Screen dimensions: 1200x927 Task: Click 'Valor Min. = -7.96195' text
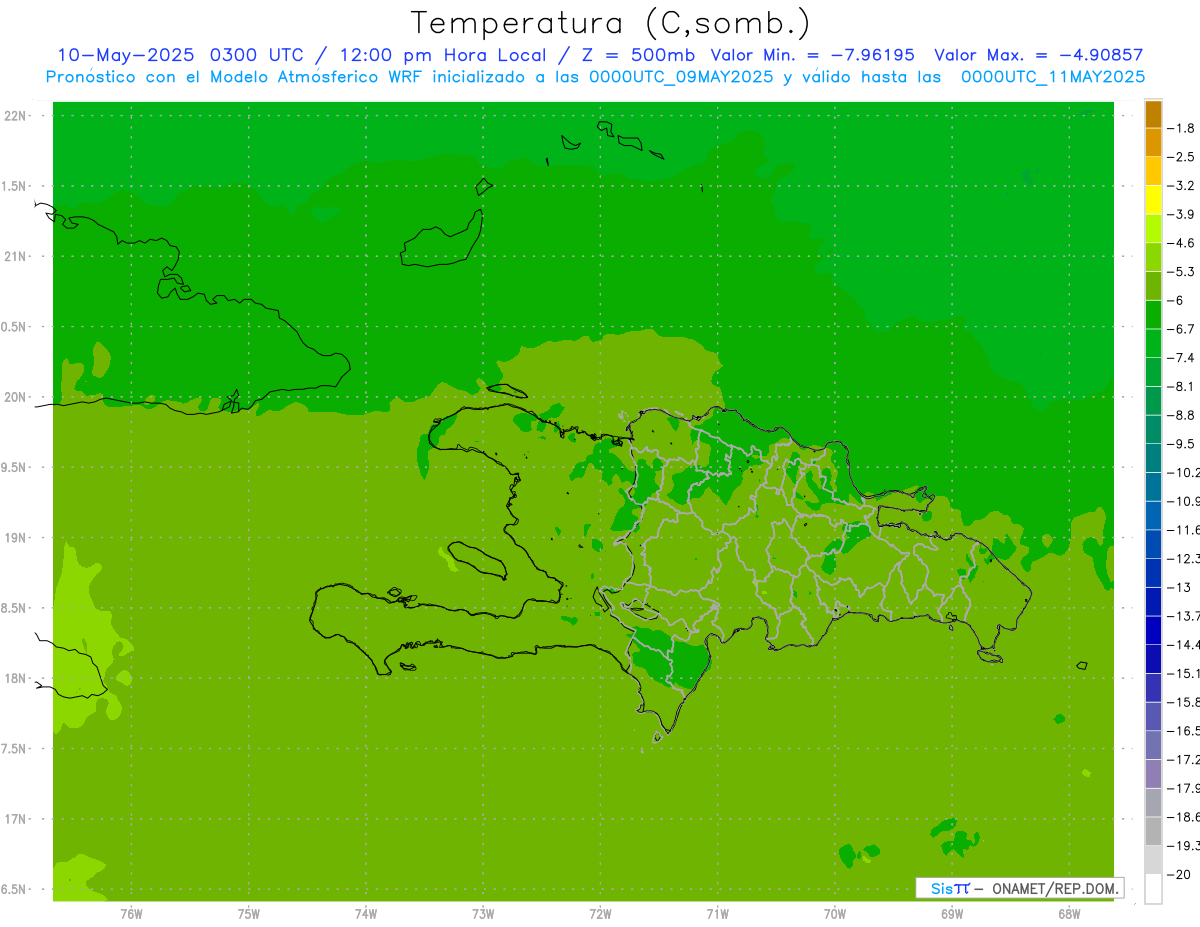(x=812, y=55)
